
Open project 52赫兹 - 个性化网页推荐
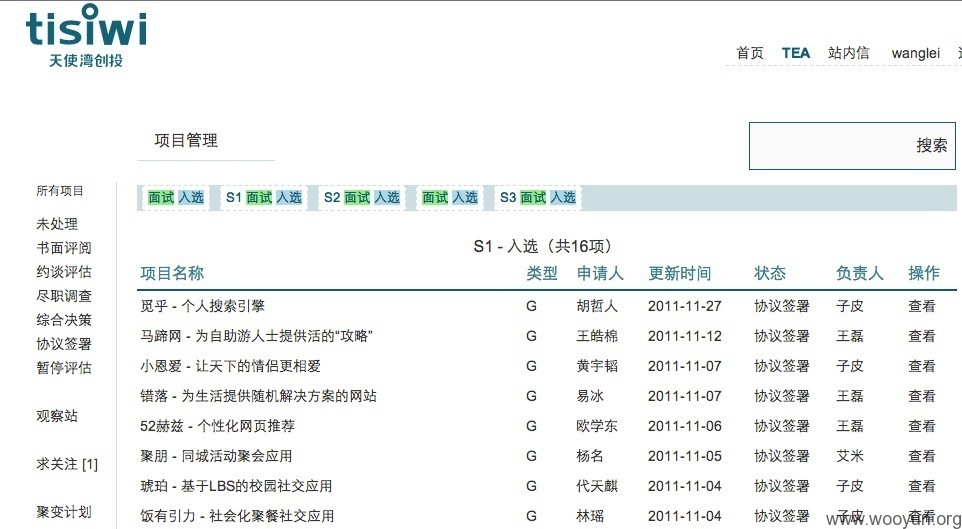coord(218,427)
